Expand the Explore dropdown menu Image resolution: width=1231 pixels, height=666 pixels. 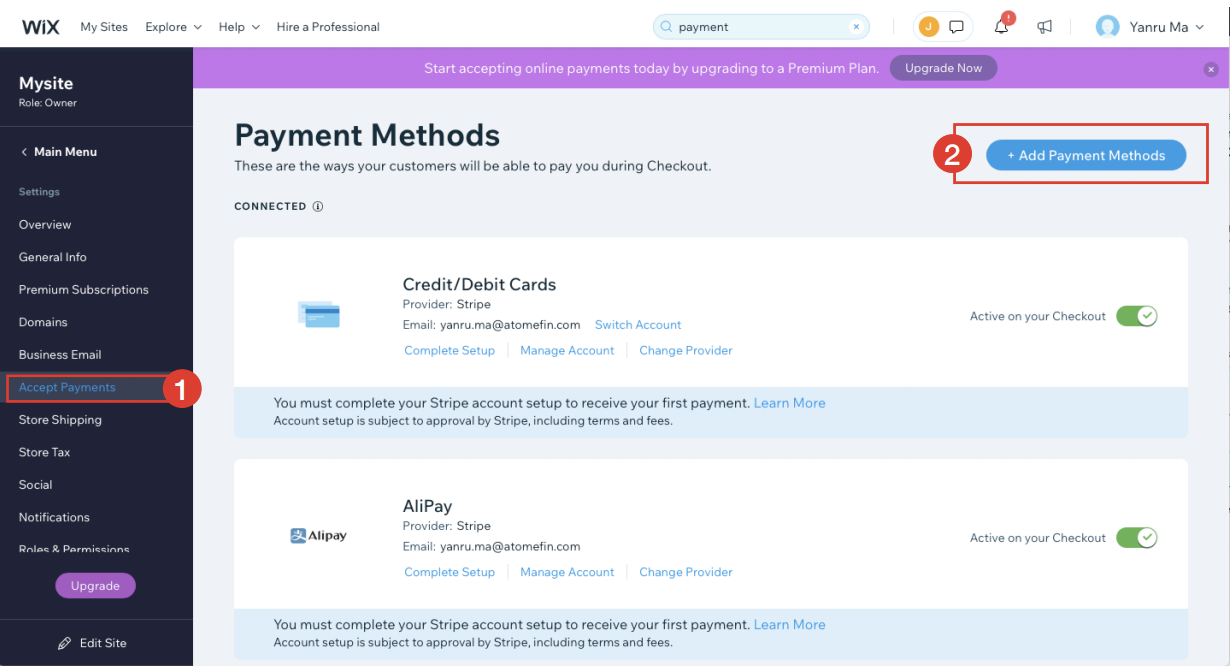171,27
